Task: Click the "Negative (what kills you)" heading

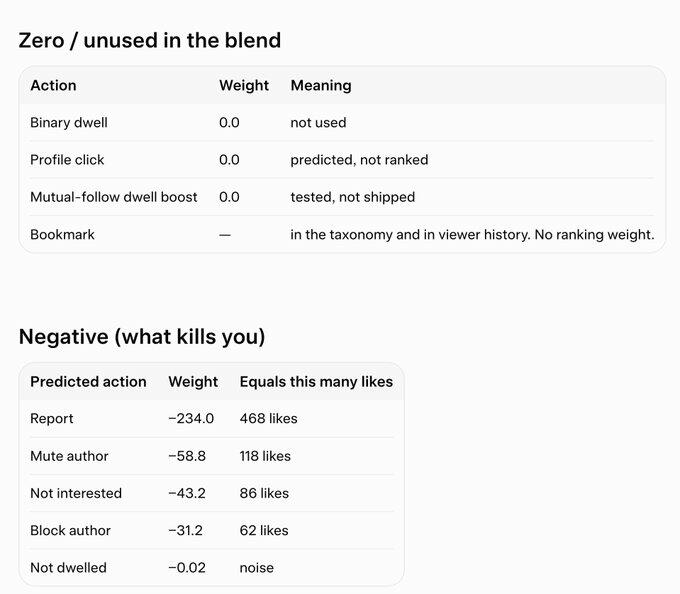Action: [x=142, y=337]
